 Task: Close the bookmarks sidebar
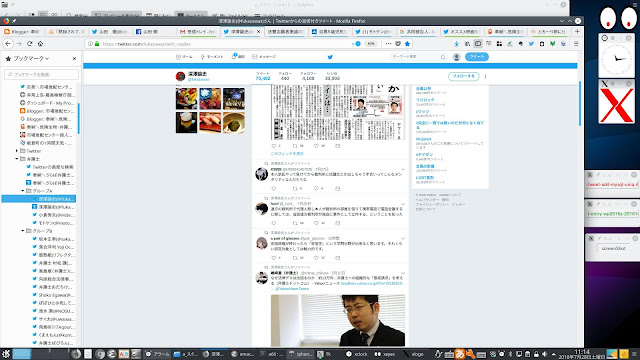click(74, 58)
